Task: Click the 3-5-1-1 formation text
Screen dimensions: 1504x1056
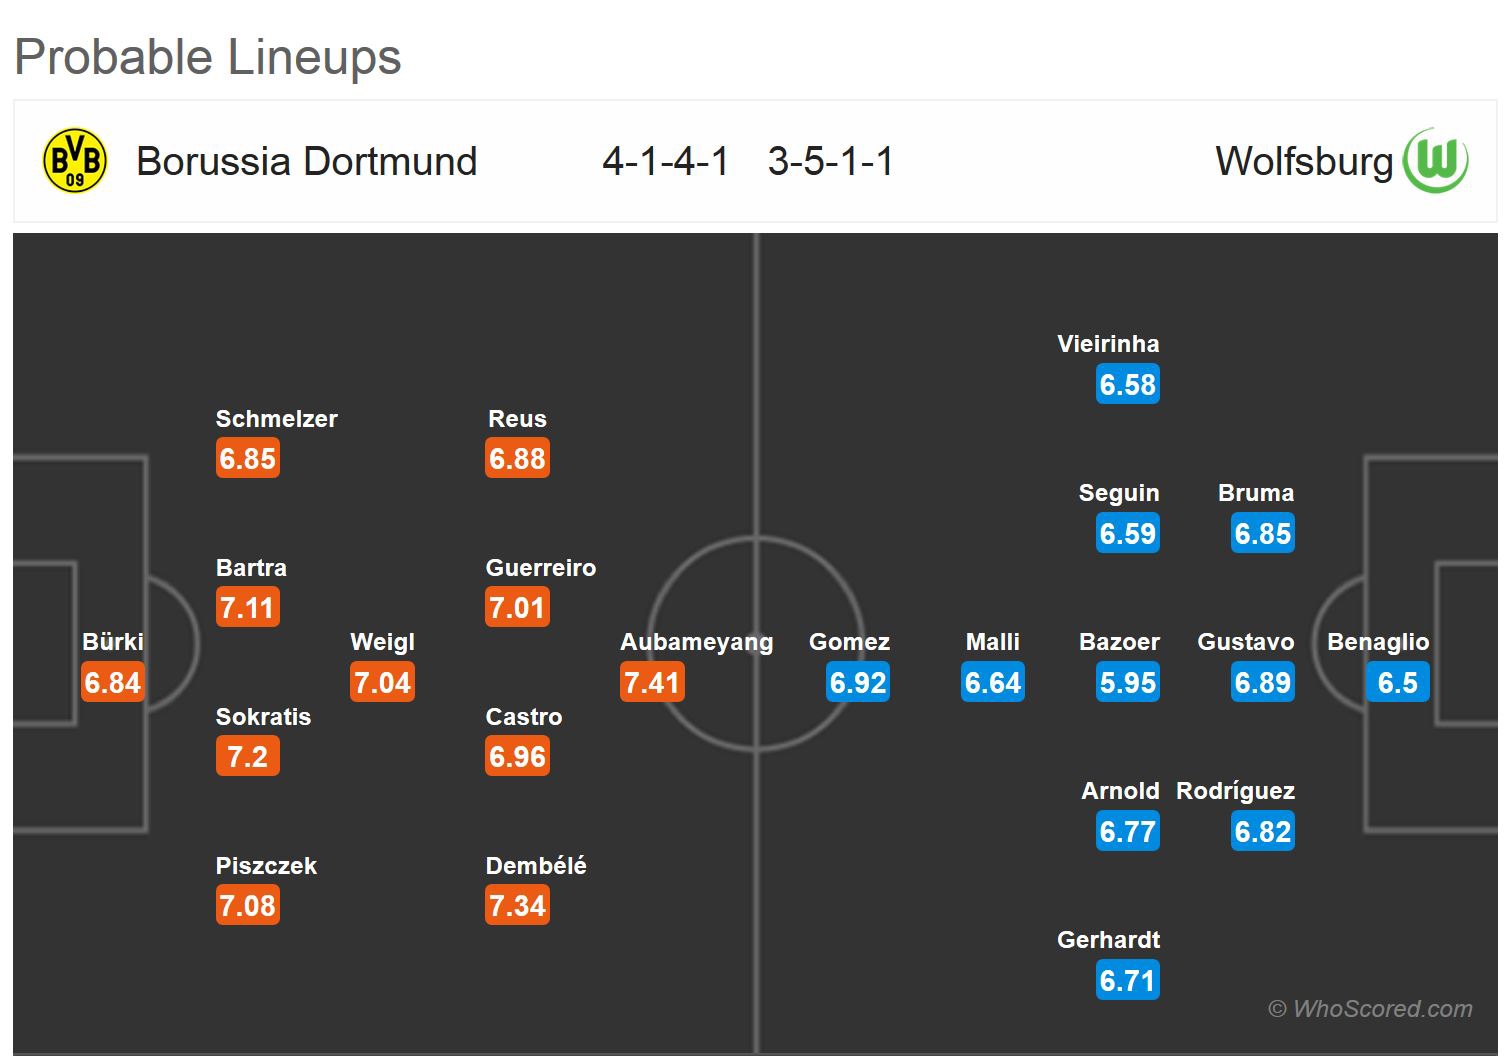Action: [x=830, y=161]
